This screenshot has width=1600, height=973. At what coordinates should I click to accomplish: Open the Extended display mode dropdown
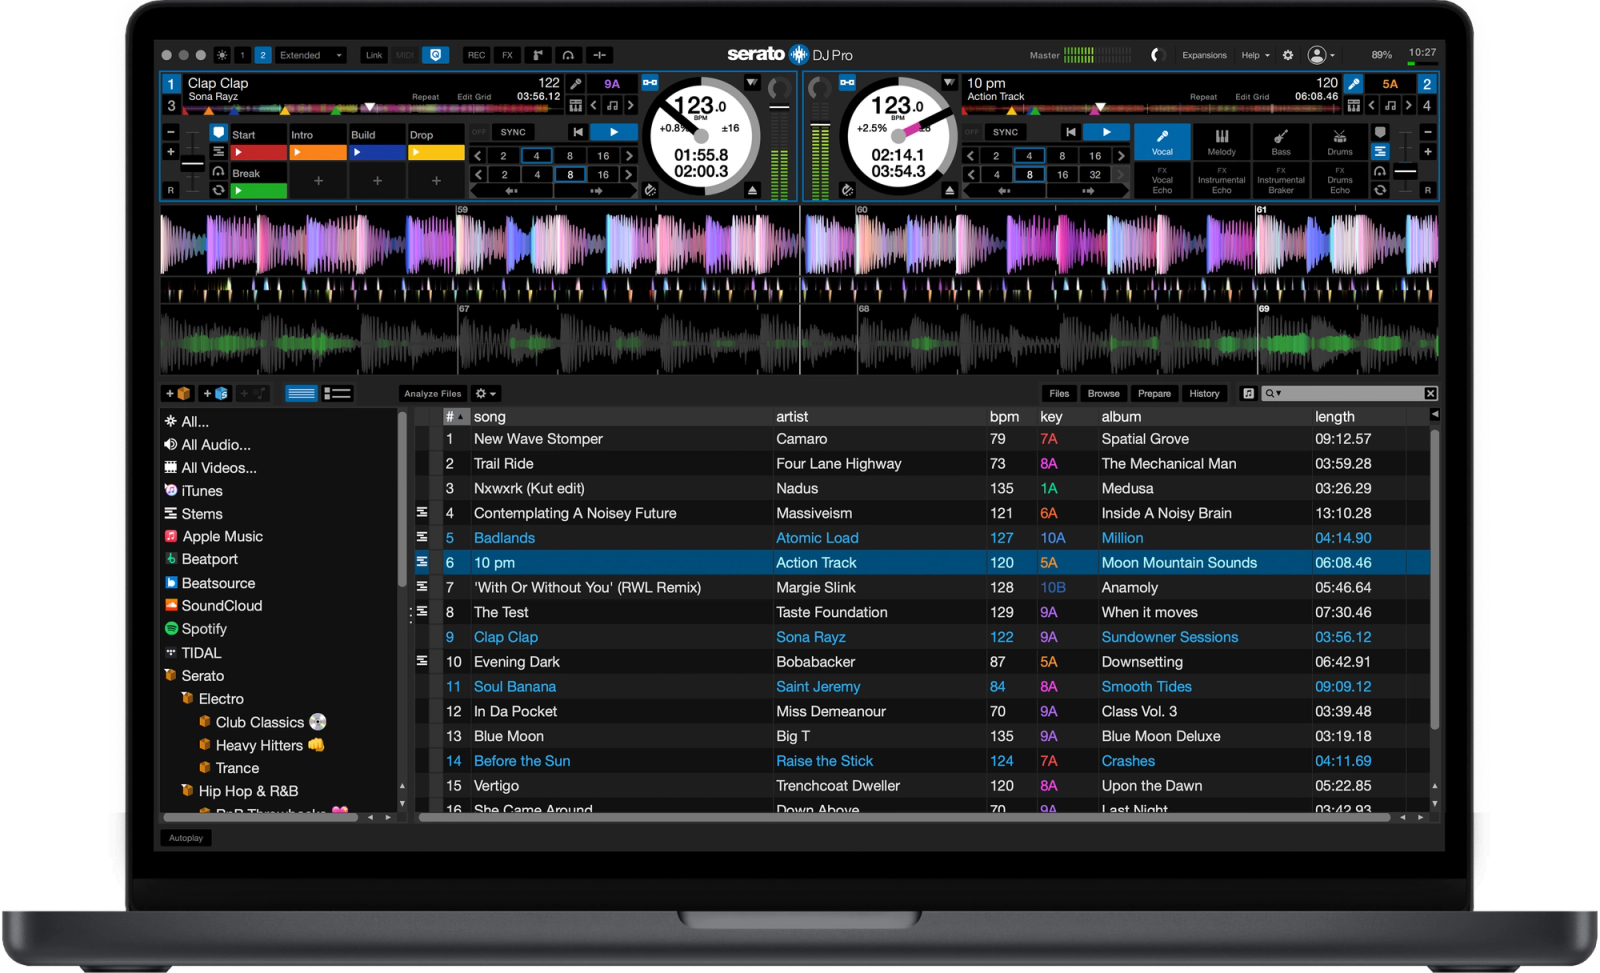pyautogui.click(x=338, y=55)
